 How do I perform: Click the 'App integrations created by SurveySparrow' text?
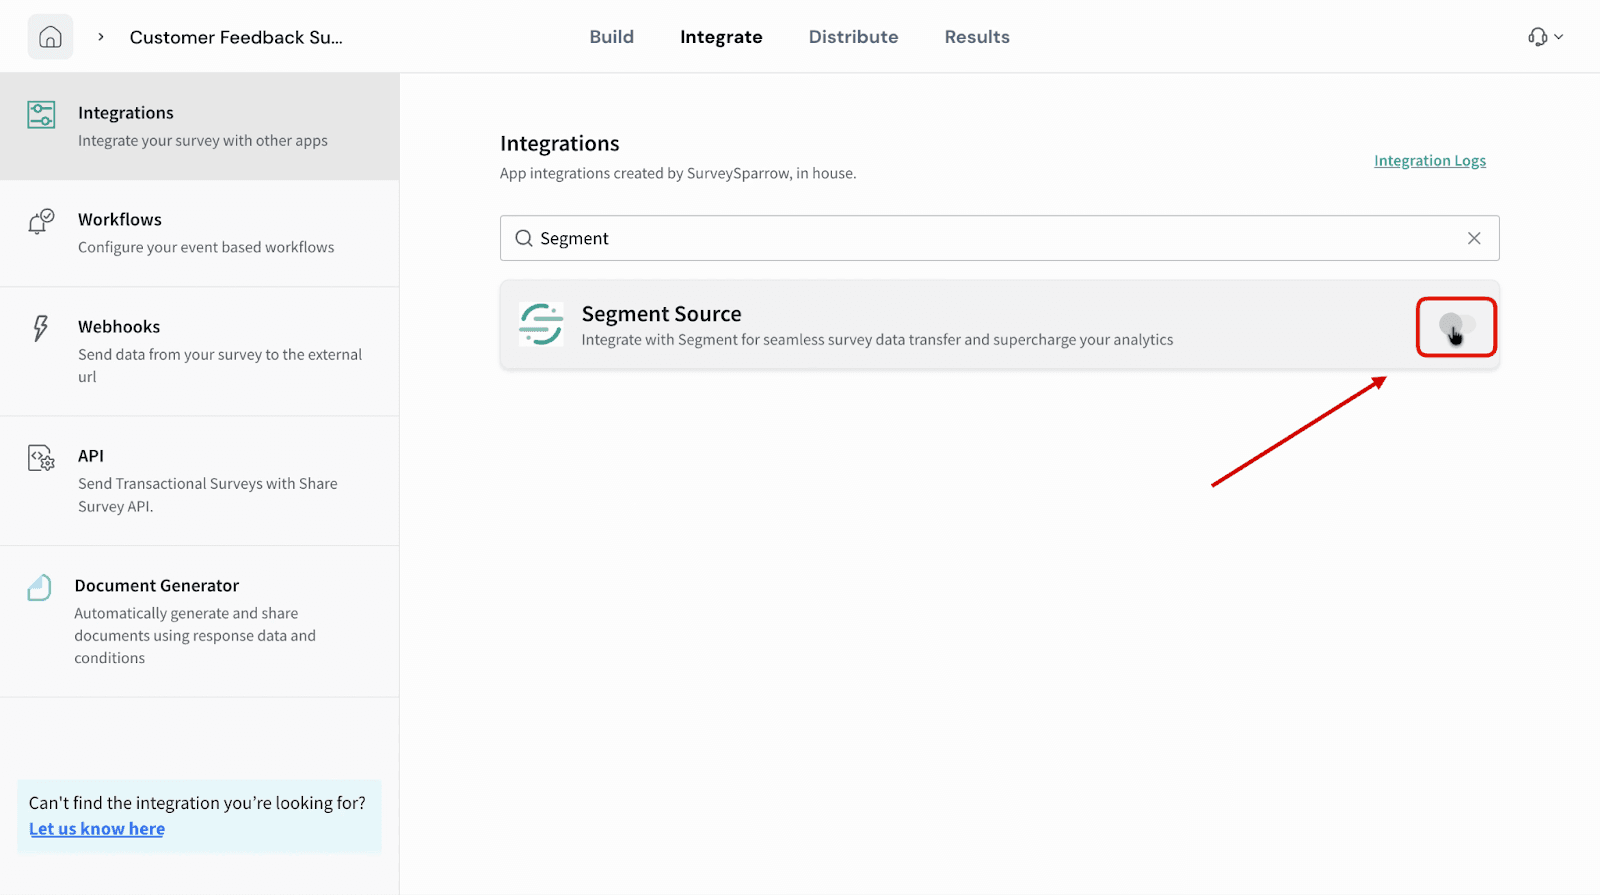point(678,173)
